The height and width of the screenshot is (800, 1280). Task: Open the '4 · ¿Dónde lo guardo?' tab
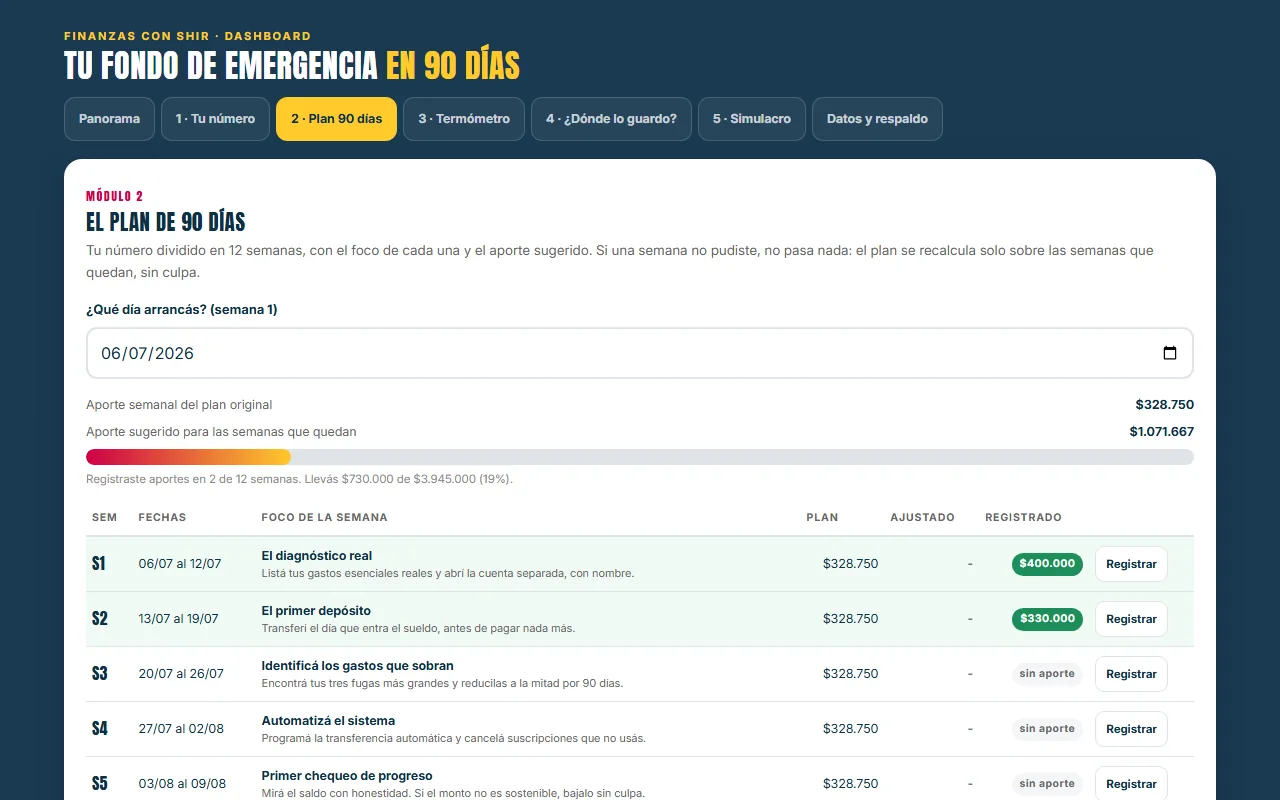coord(611,119)
